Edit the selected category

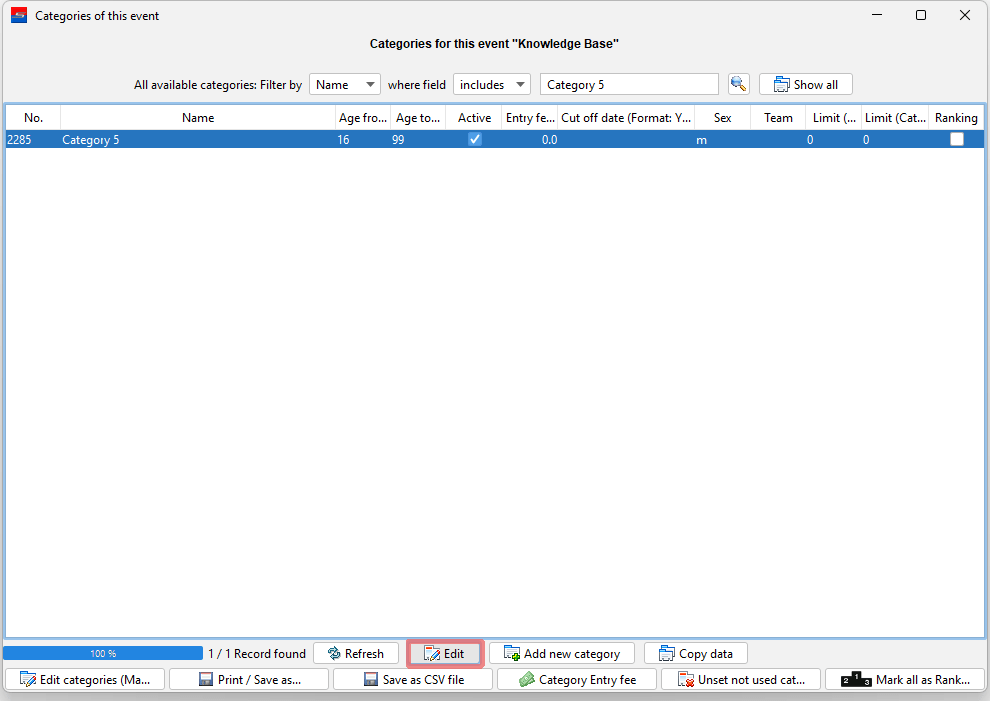click(x=444, y=653)
